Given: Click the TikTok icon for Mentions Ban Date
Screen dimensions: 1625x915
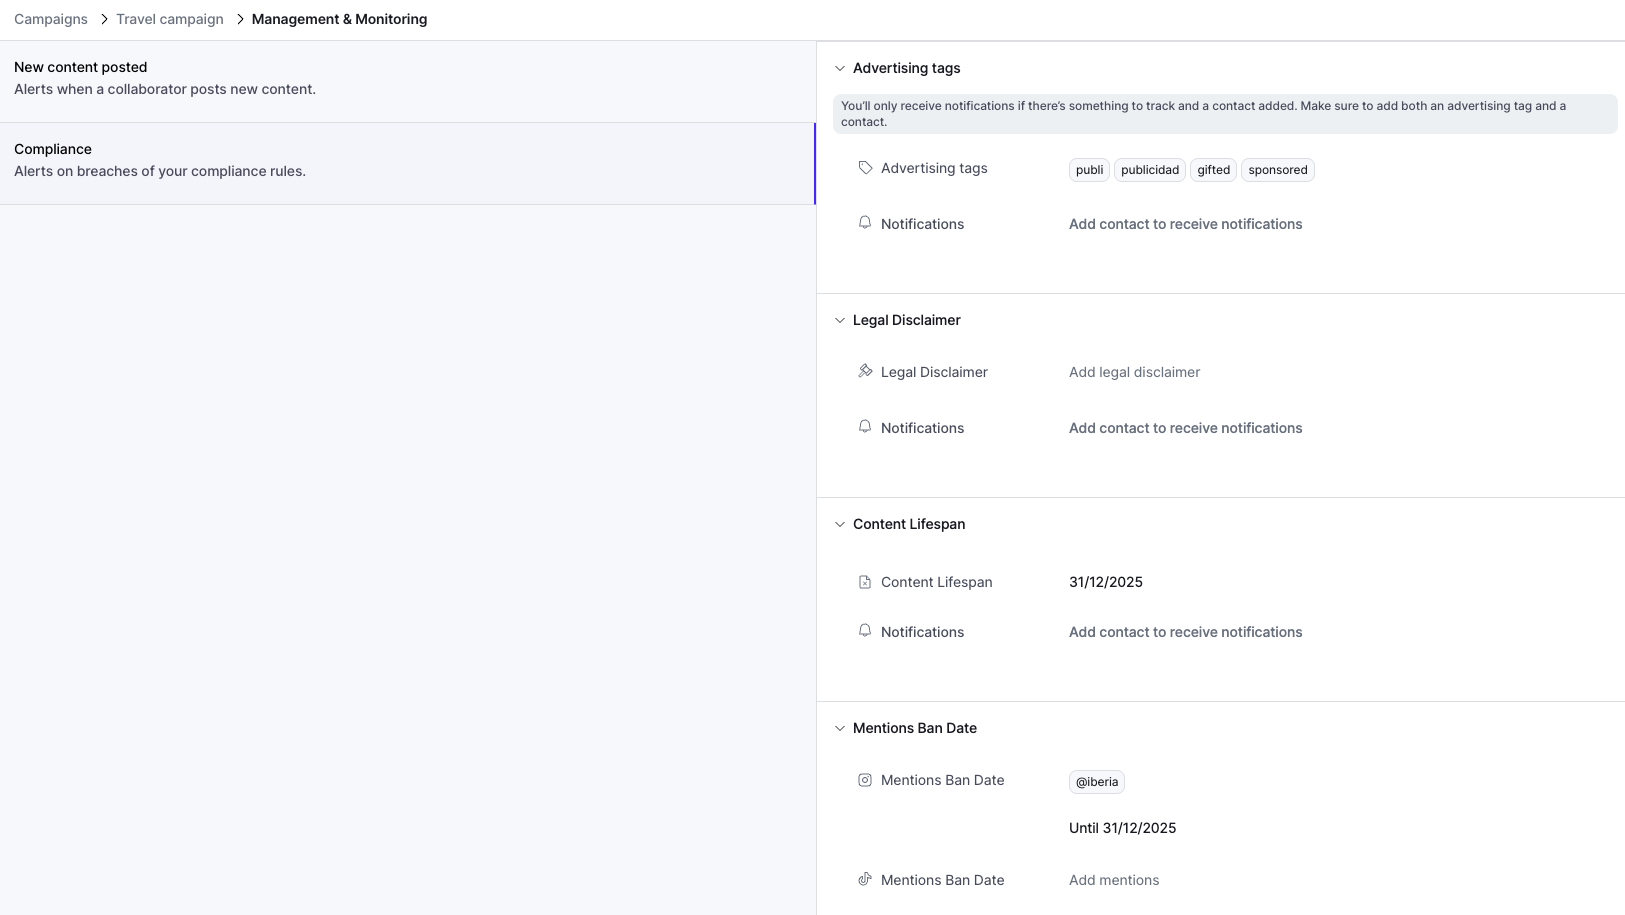Looking at the screenshot, I should click(865, 880).
